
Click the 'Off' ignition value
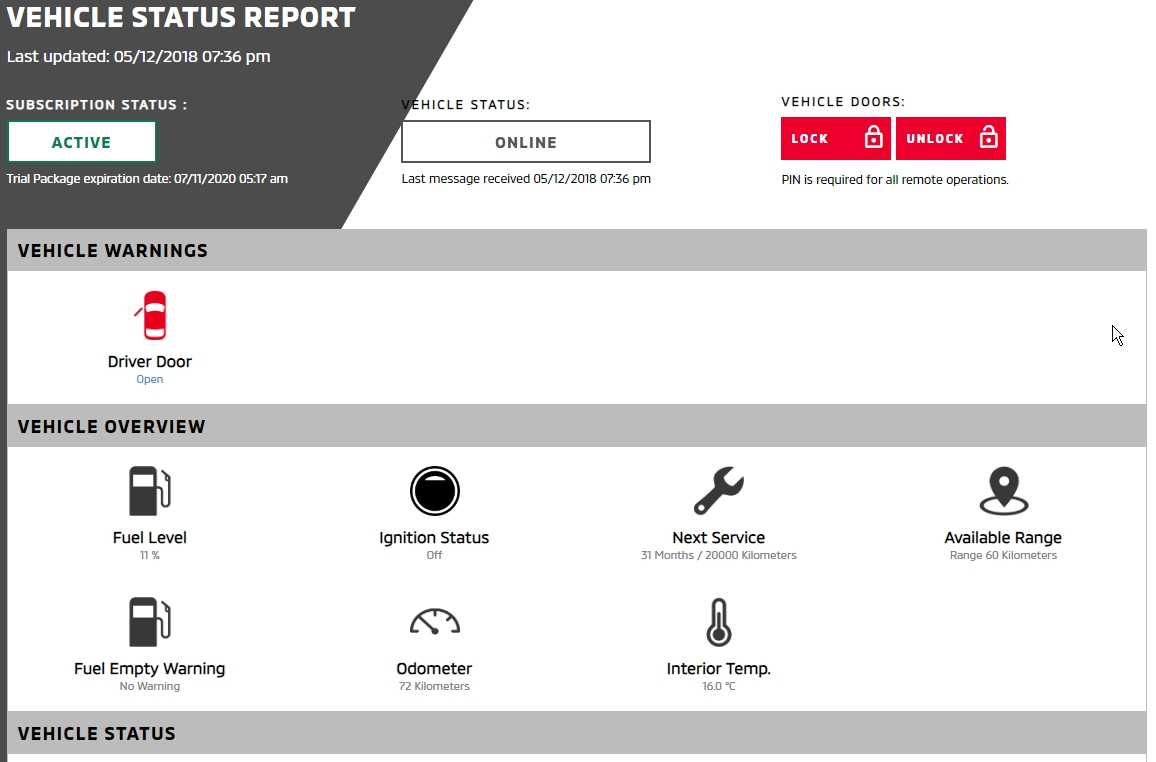[x=434, y=555]
